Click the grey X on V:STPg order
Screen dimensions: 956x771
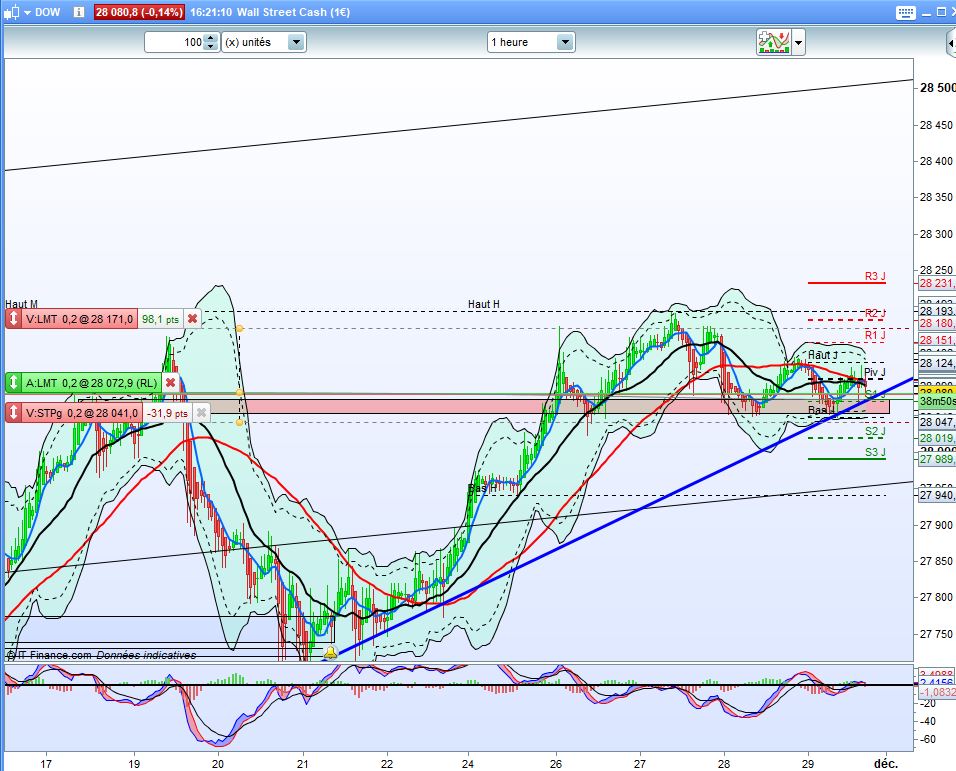(201, 413)
